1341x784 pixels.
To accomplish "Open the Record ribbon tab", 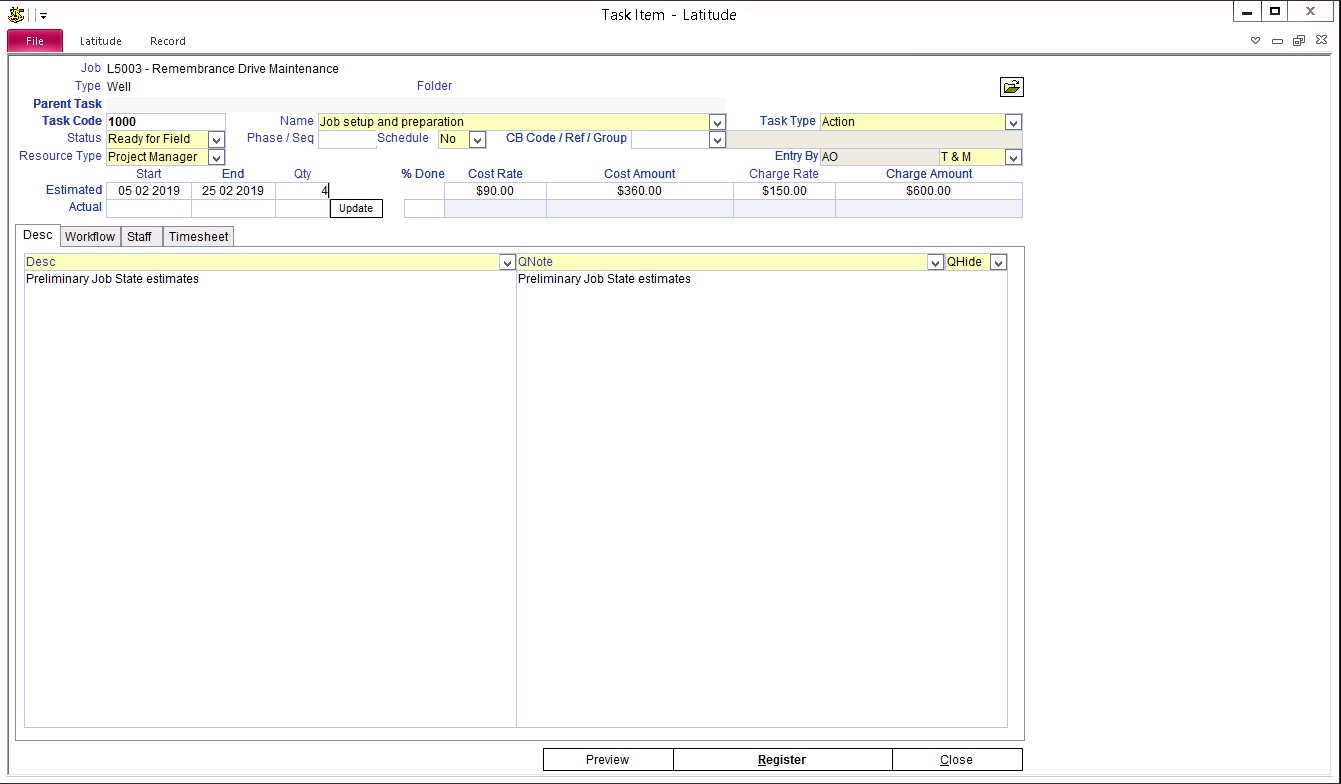I will pyautogui.click(x=167, y=41).
